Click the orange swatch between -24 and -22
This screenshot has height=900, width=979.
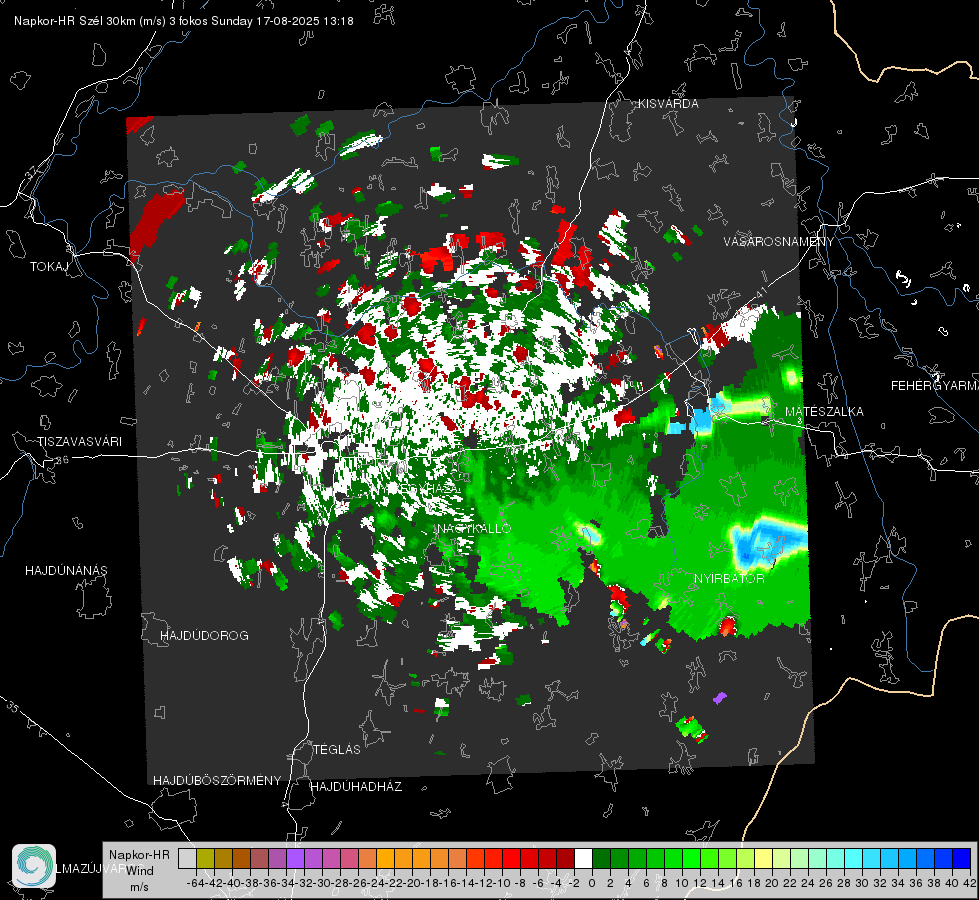pos(385,858)
